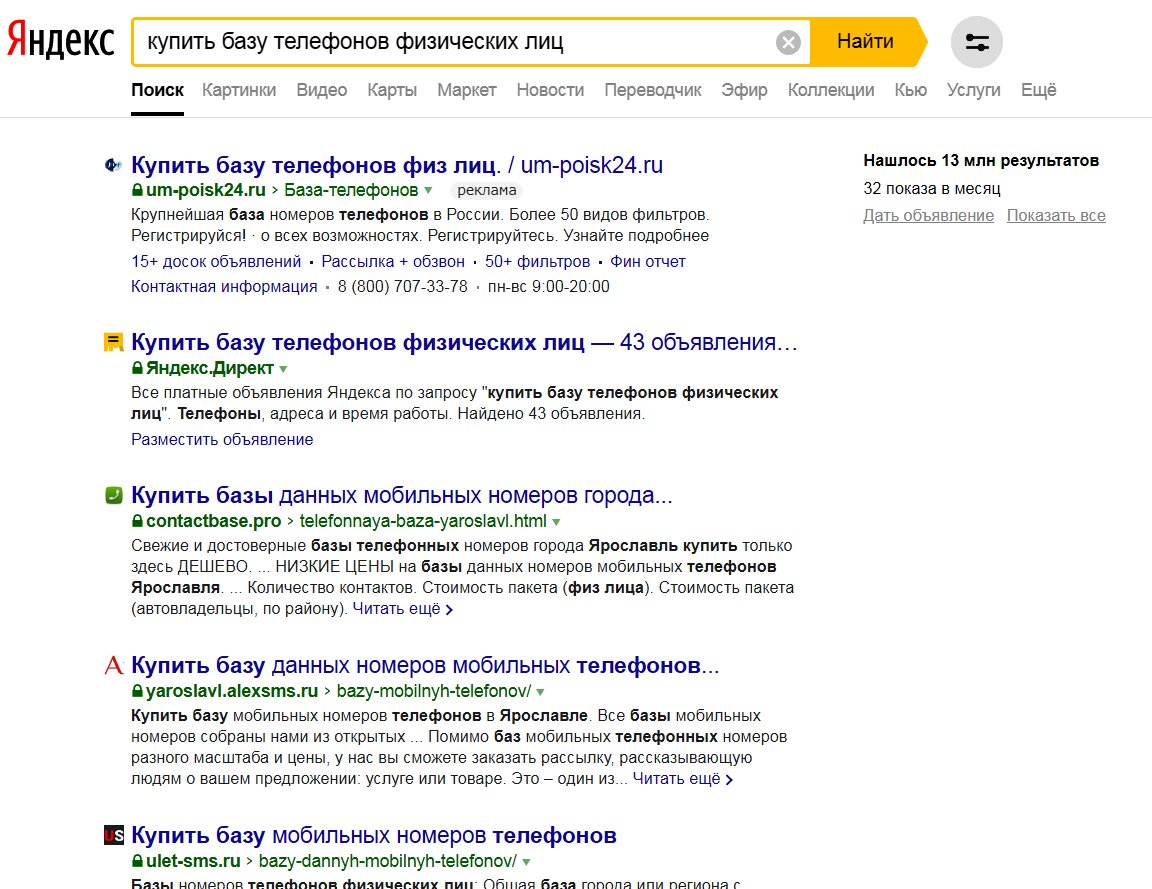
Task: Click um-poisk24.ru green domain link
Action: (x=206, y=190)
